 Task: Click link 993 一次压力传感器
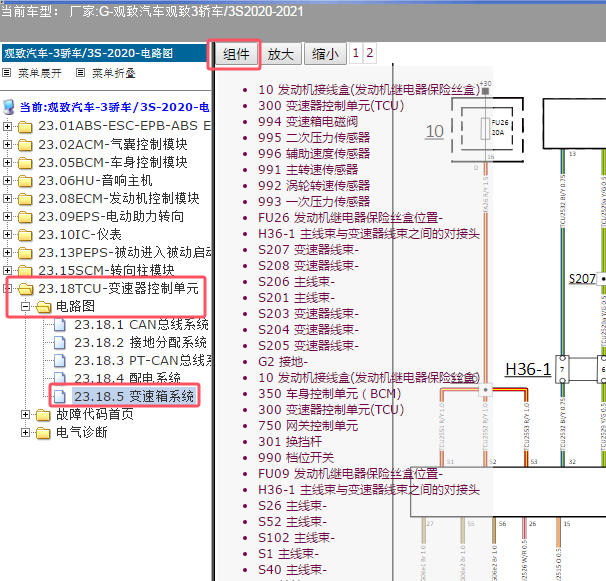[314, 202]
